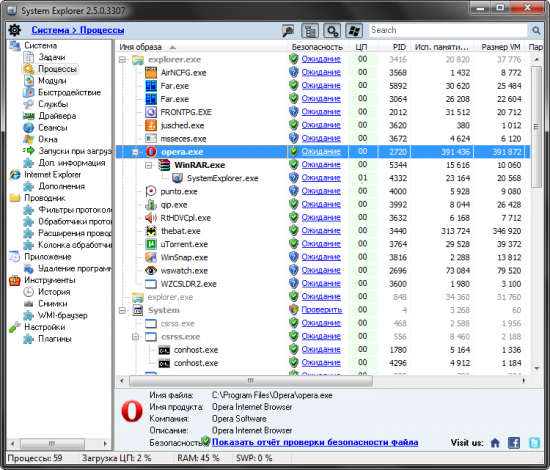
Task: Toggle the process tree view toolbar button
Action: pyautogui.click(x=310, y=31)
